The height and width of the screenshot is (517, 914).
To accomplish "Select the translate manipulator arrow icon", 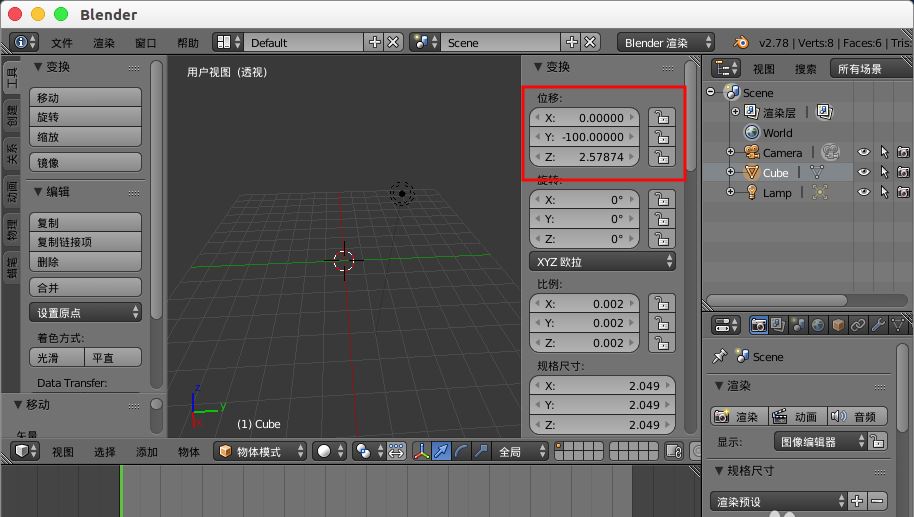I will (441, 452).
